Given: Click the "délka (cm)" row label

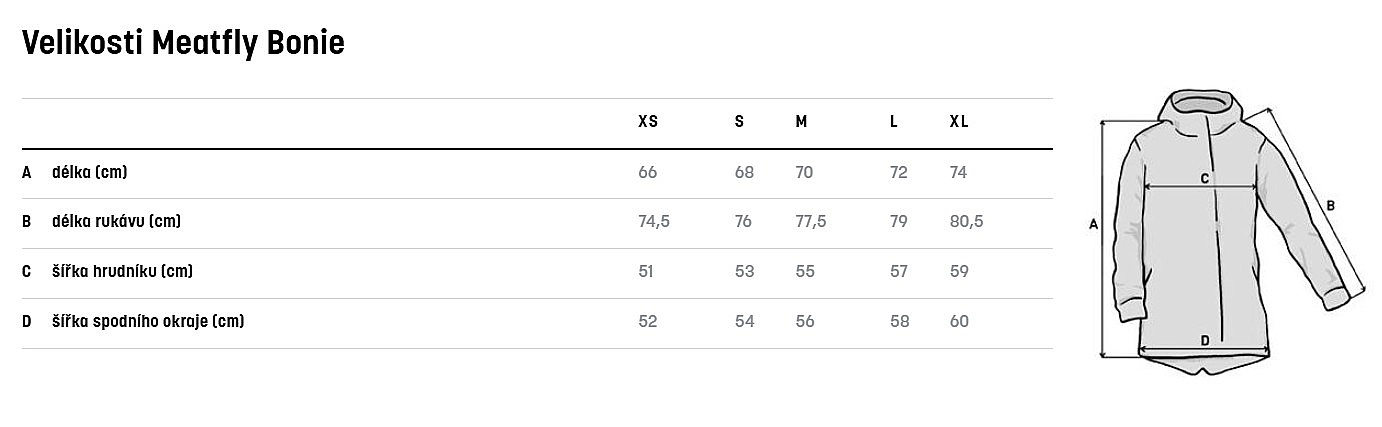Looking at the screenshot, I should pos(89,172).
